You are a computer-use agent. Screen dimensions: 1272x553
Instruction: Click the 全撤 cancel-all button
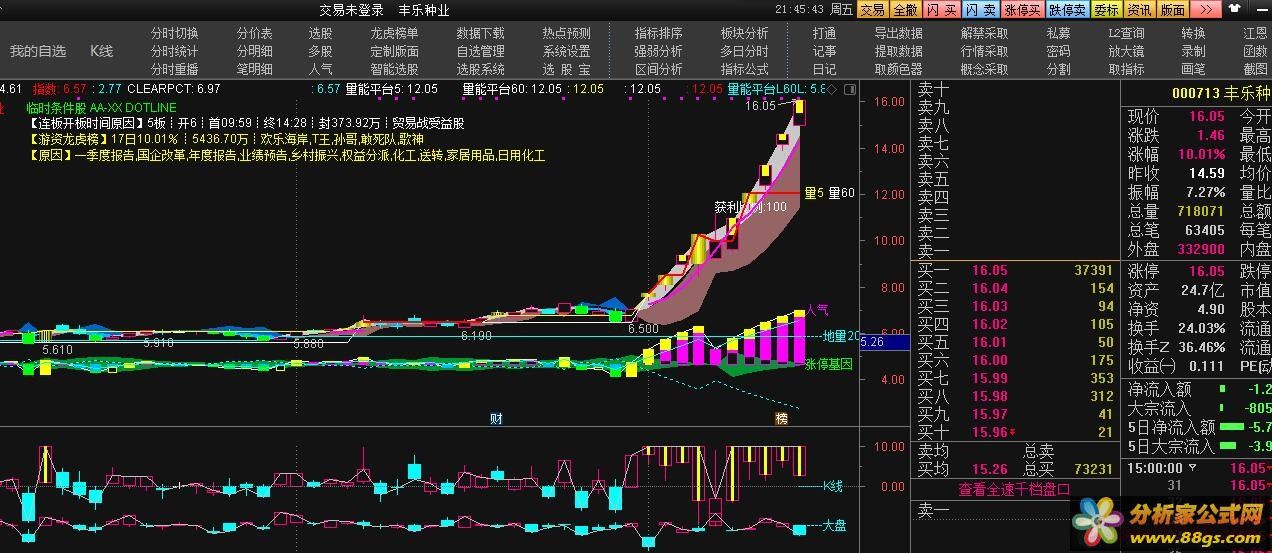click(x=905, y=9)
